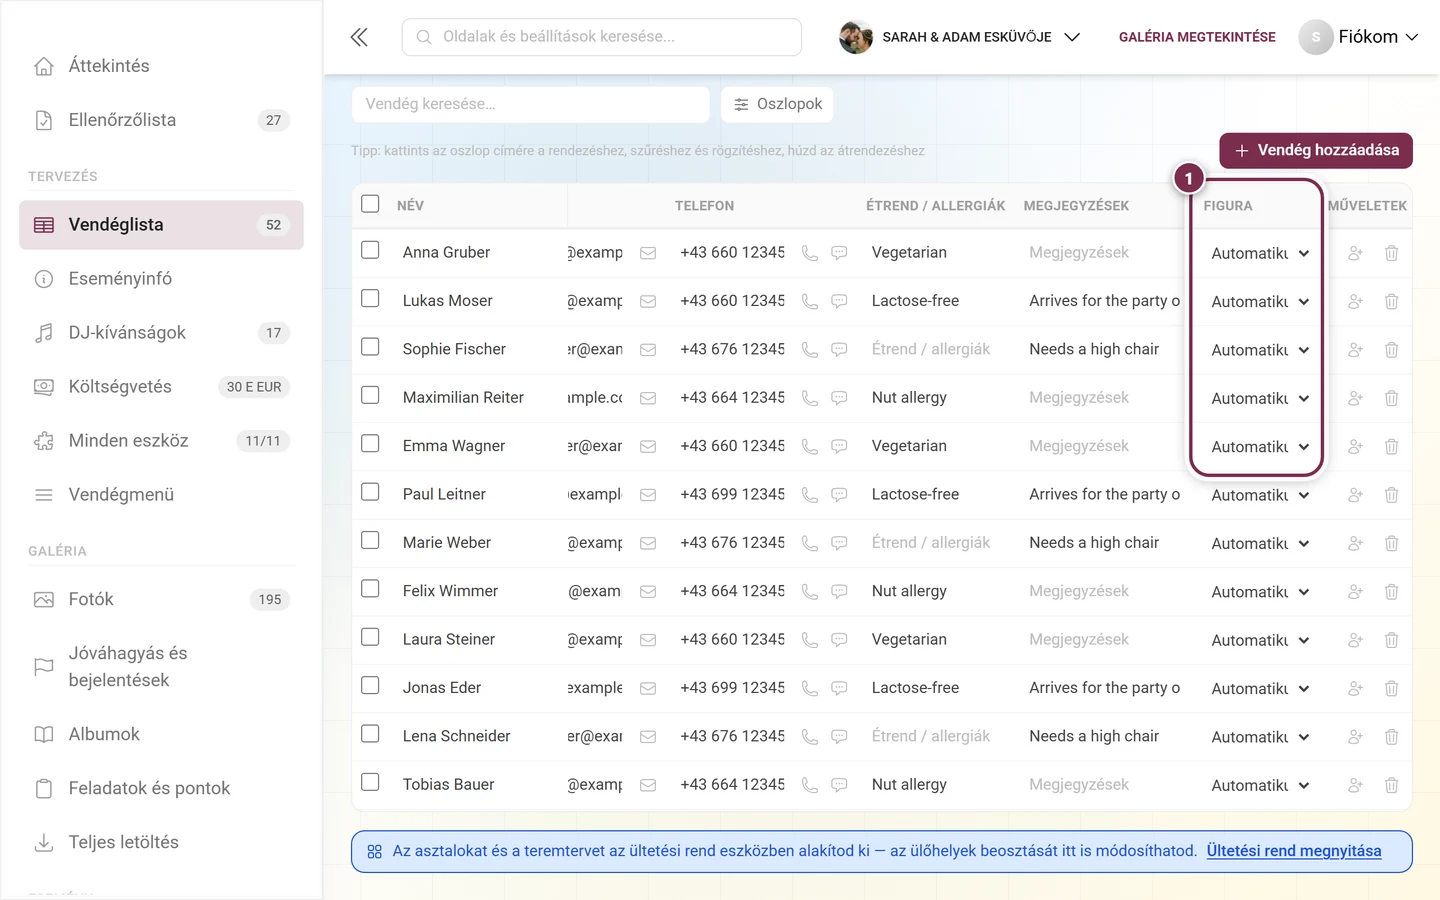The height and width of the screenshot is (900, 1440).
Task: Collapse sidebar with double-chevron icon
Action: [359, 37]
